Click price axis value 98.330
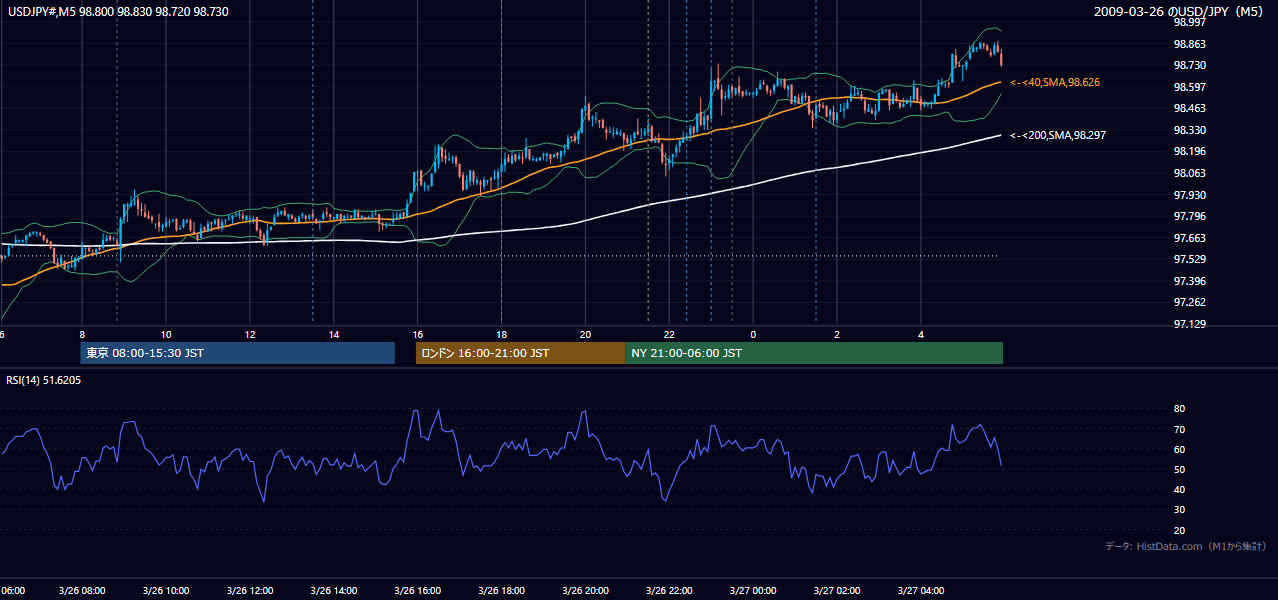 (x=1191, y=130)
